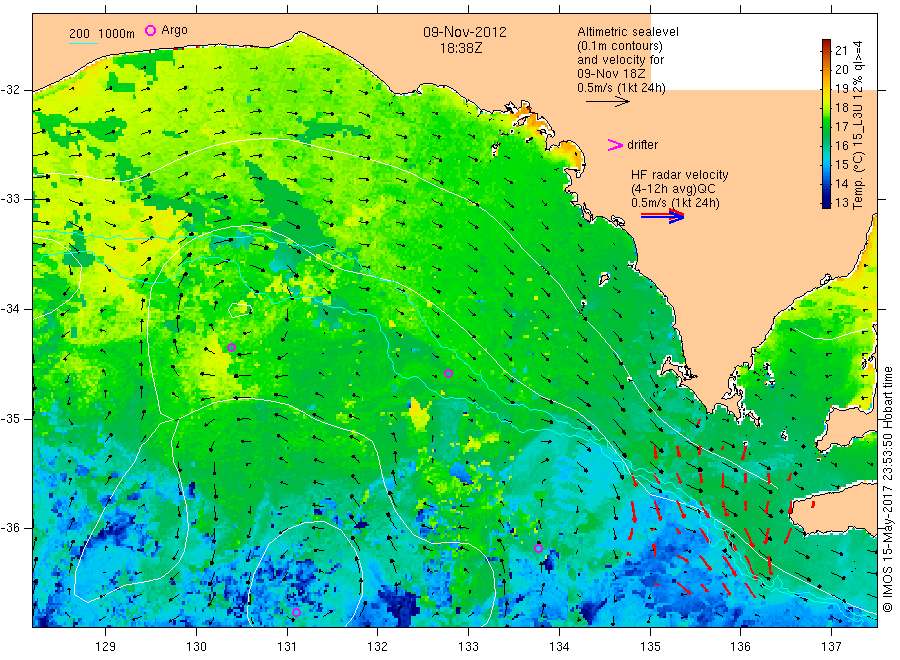Click the temperature colorbar scale
This screenshot has width=900, height=660.
coord(826,124)
